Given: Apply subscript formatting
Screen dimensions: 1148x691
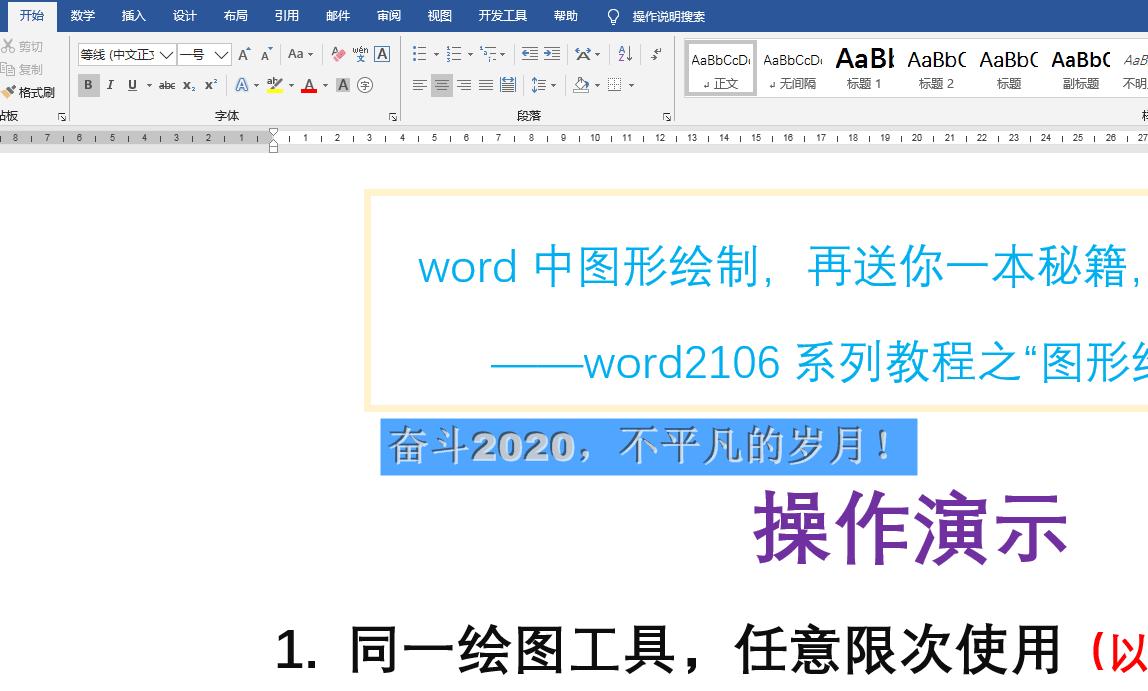Looking at the screenshot, I should click(188, 86).
